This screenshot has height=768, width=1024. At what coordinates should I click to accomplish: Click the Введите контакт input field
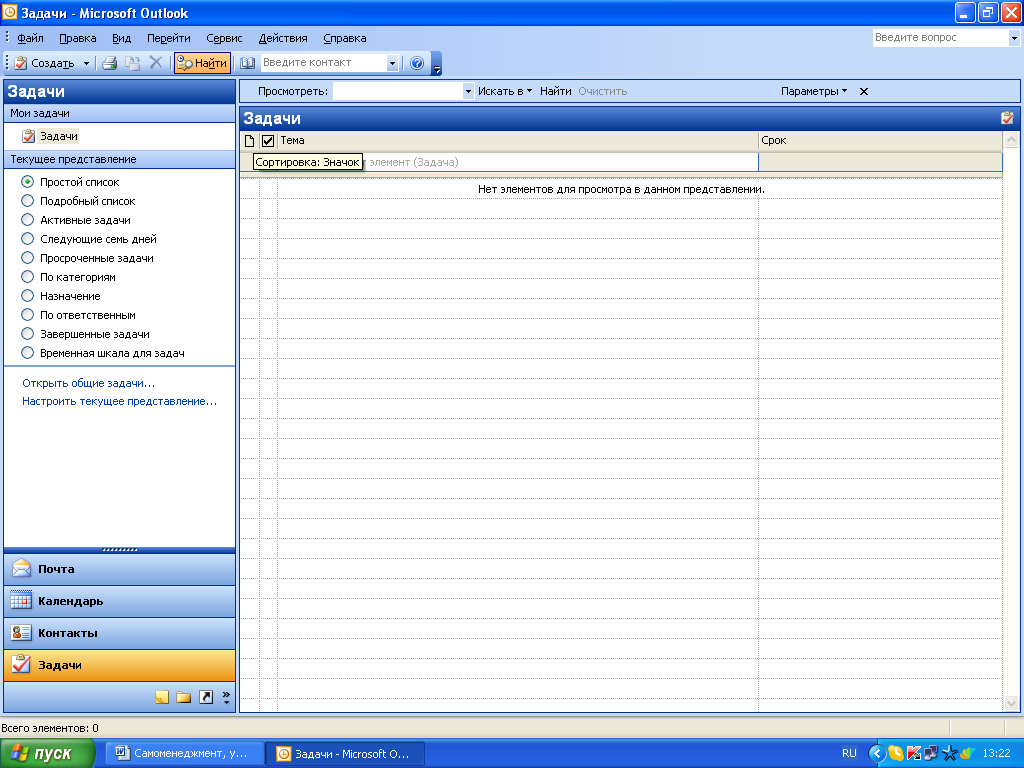pyautogui.click(x=323, y=63)
